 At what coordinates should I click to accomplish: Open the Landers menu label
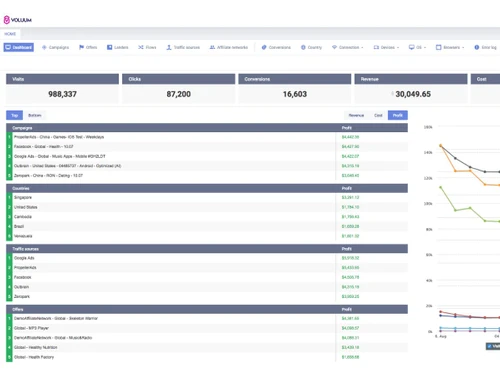121,47
